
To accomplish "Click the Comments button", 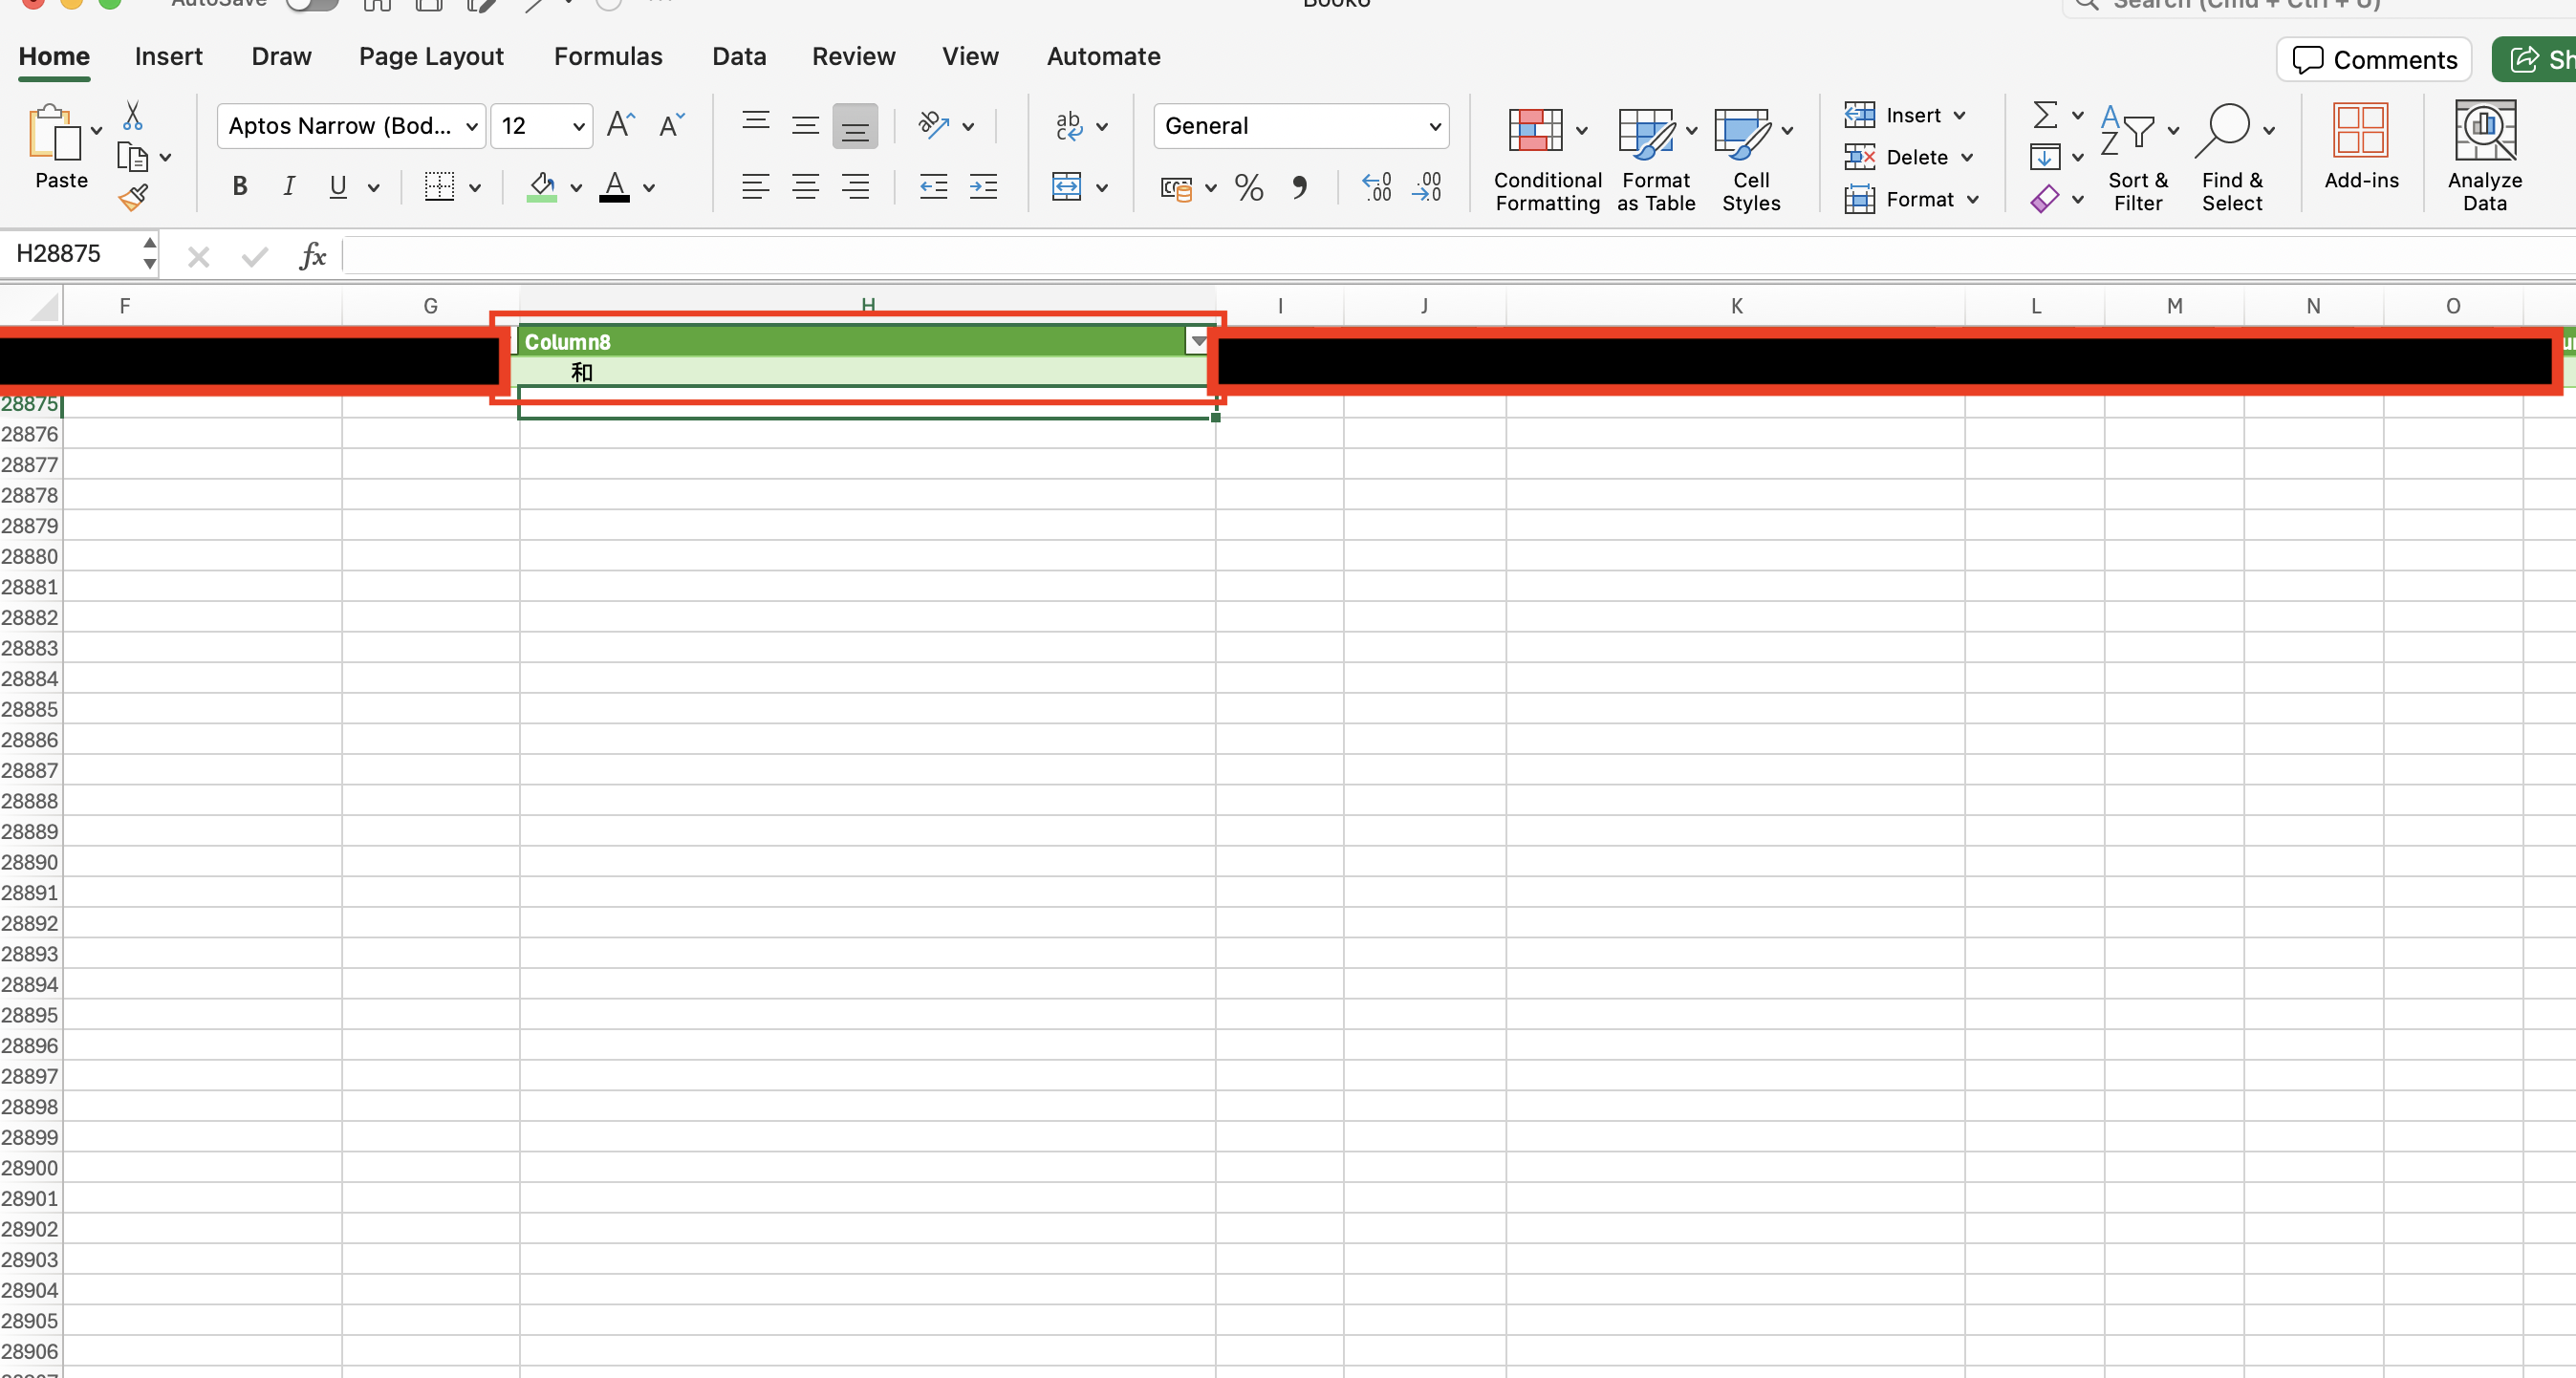I will [x=2374, y=60].
